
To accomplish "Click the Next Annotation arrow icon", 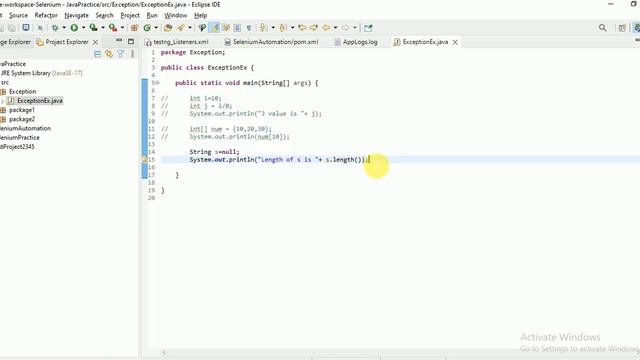I will click(263, 28).
